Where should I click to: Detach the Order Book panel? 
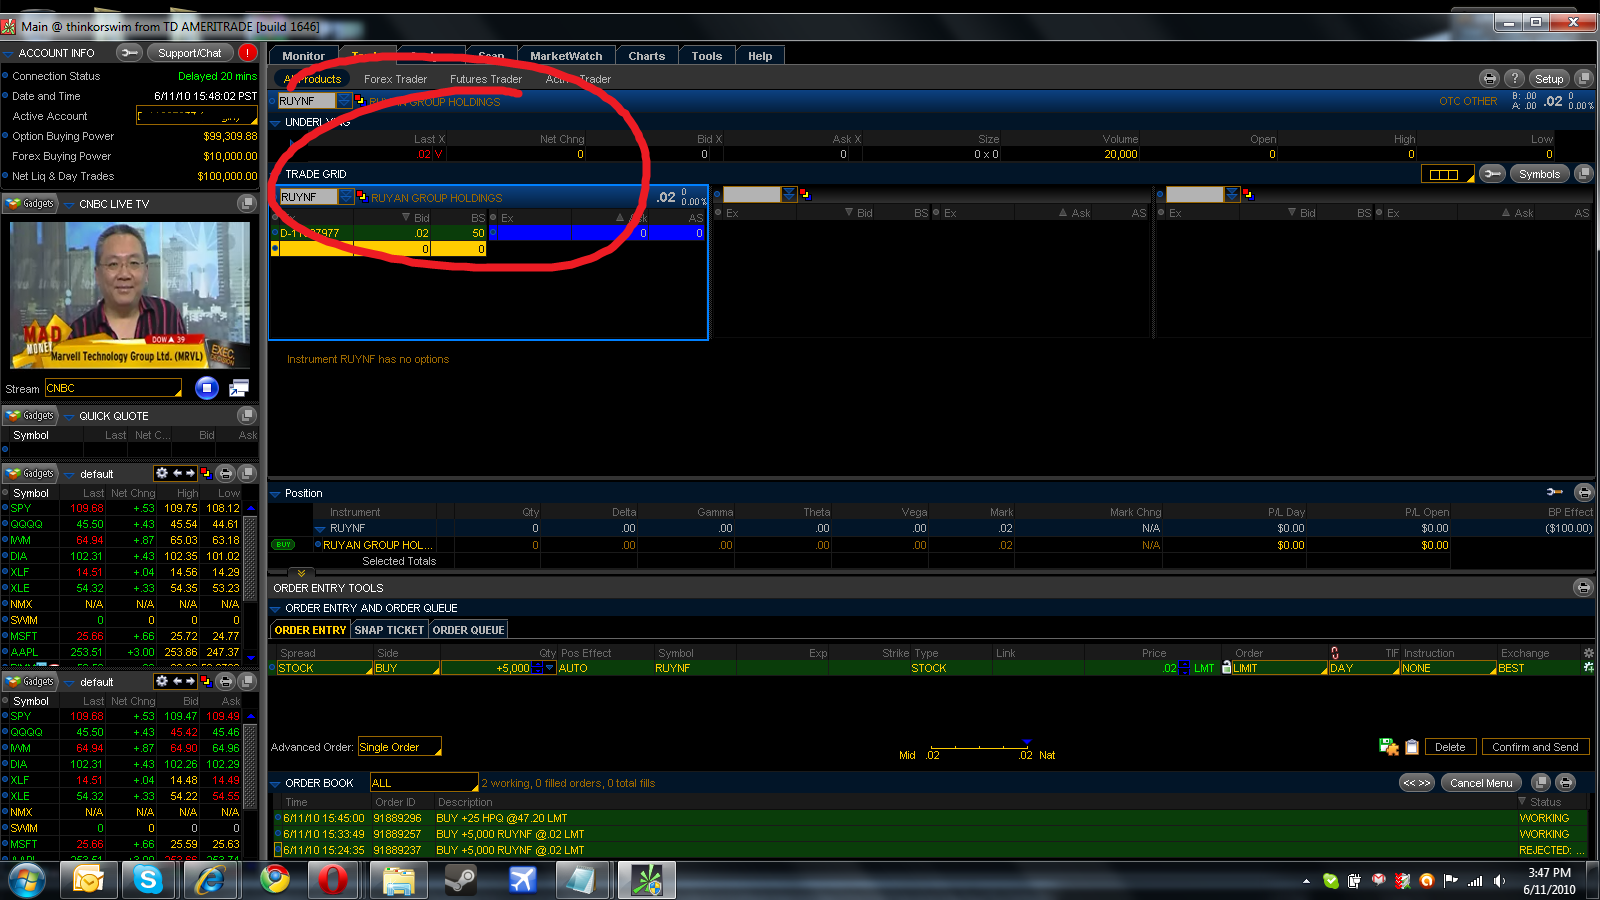pyautogui.click(x=1541, y=783)
